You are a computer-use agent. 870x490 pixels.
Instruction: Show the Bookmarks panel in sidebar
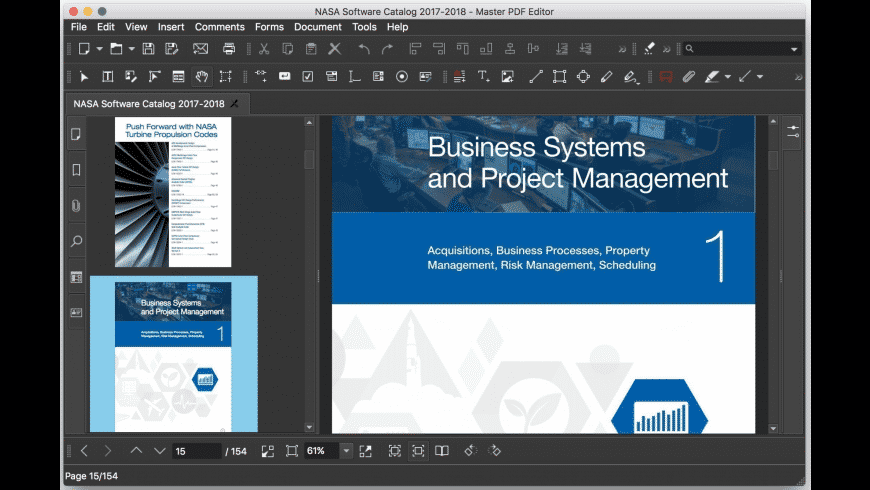click(x=77, y=170)
